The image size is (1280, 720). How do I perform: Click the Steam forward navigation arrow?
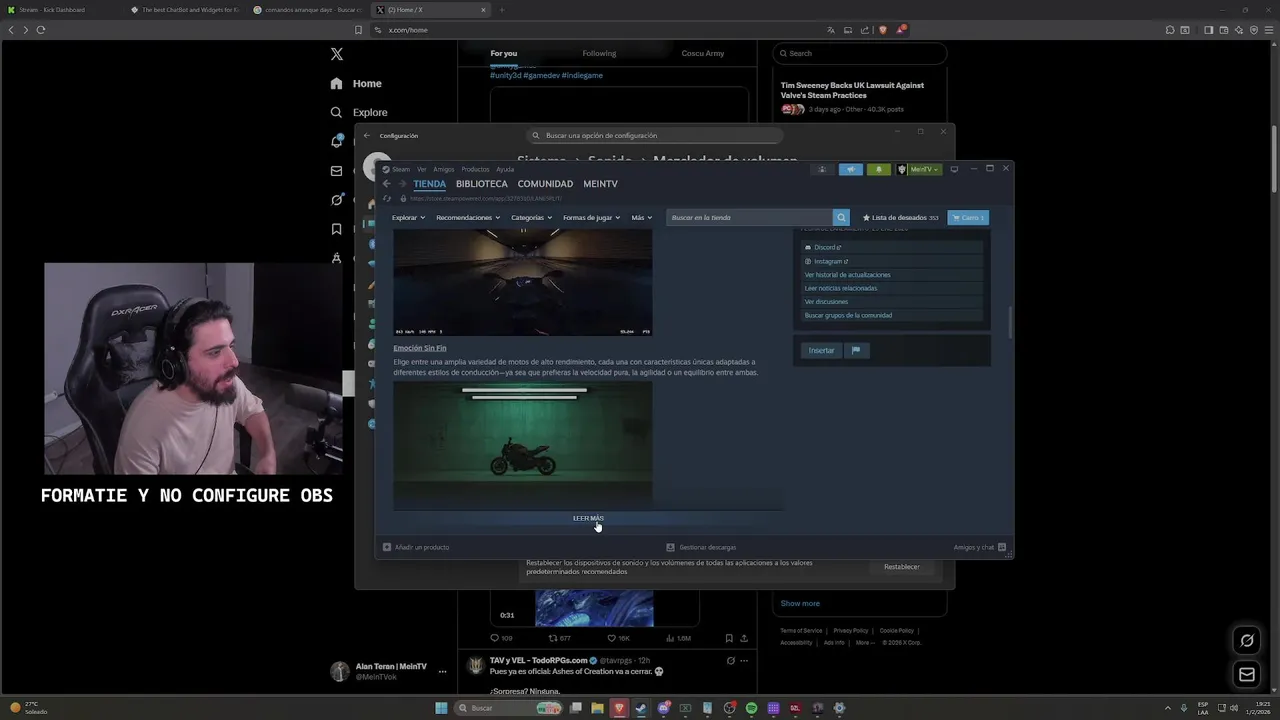402,184
